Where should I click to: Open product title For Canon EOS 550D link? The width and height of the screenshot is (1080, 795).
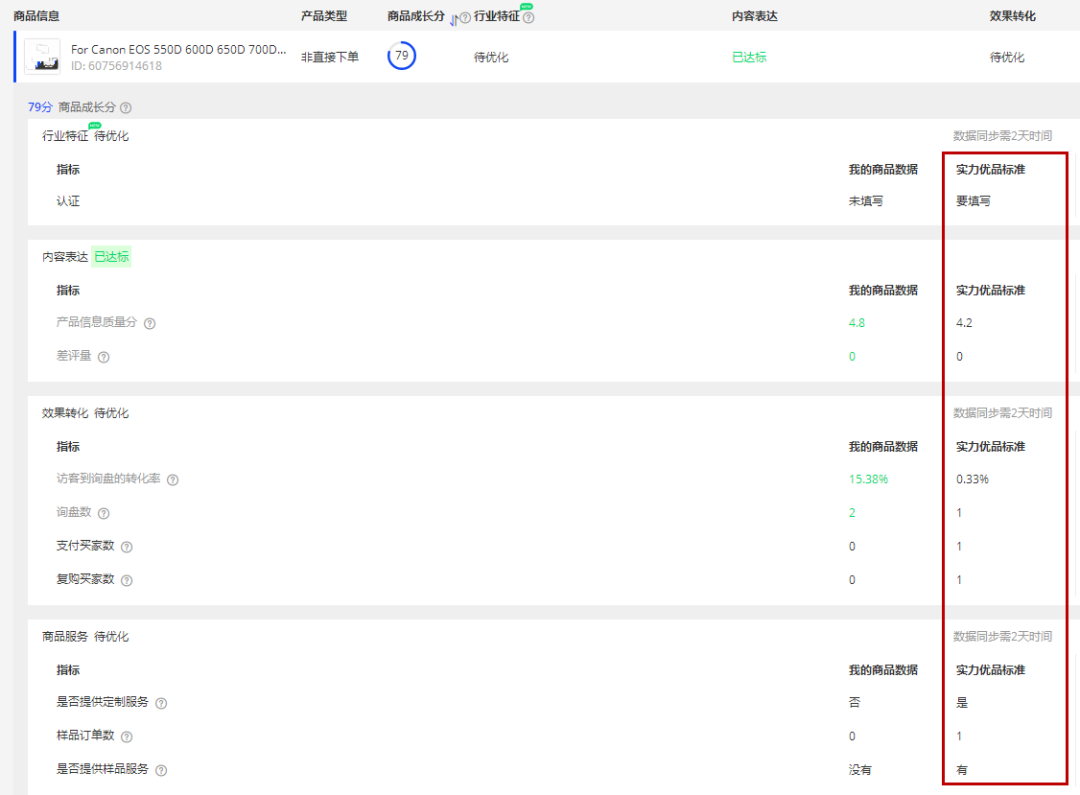click(x=178, y=50)
